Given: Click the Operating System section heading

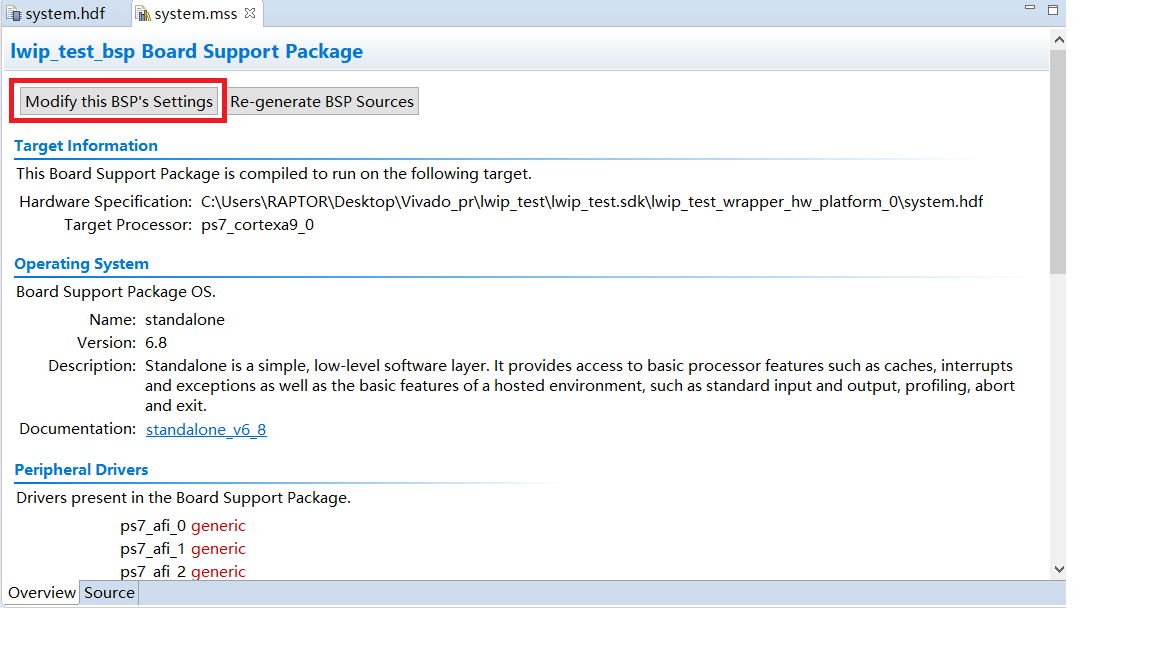Looking at the screenshot, I should (x=82, y=264).
